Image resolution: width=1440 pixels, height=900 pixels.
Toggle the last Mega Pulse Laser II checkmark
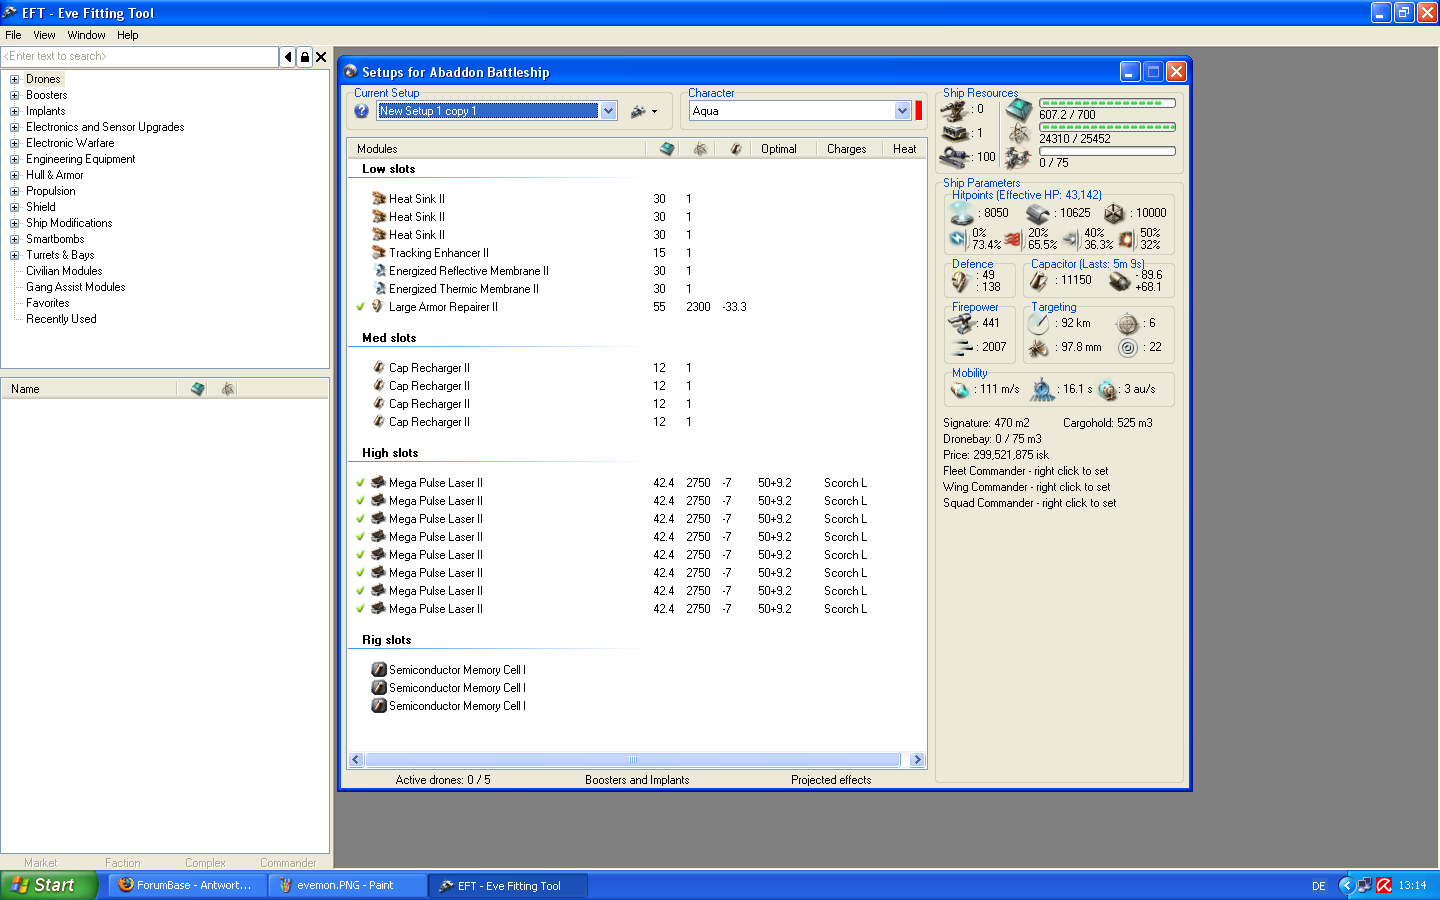coord(360,609)
